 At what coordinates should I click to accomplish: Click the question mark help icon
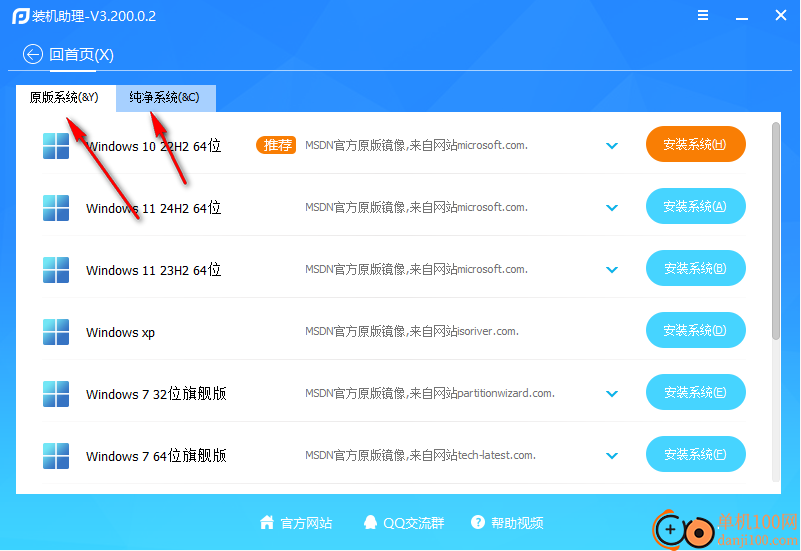coord(478,522)
